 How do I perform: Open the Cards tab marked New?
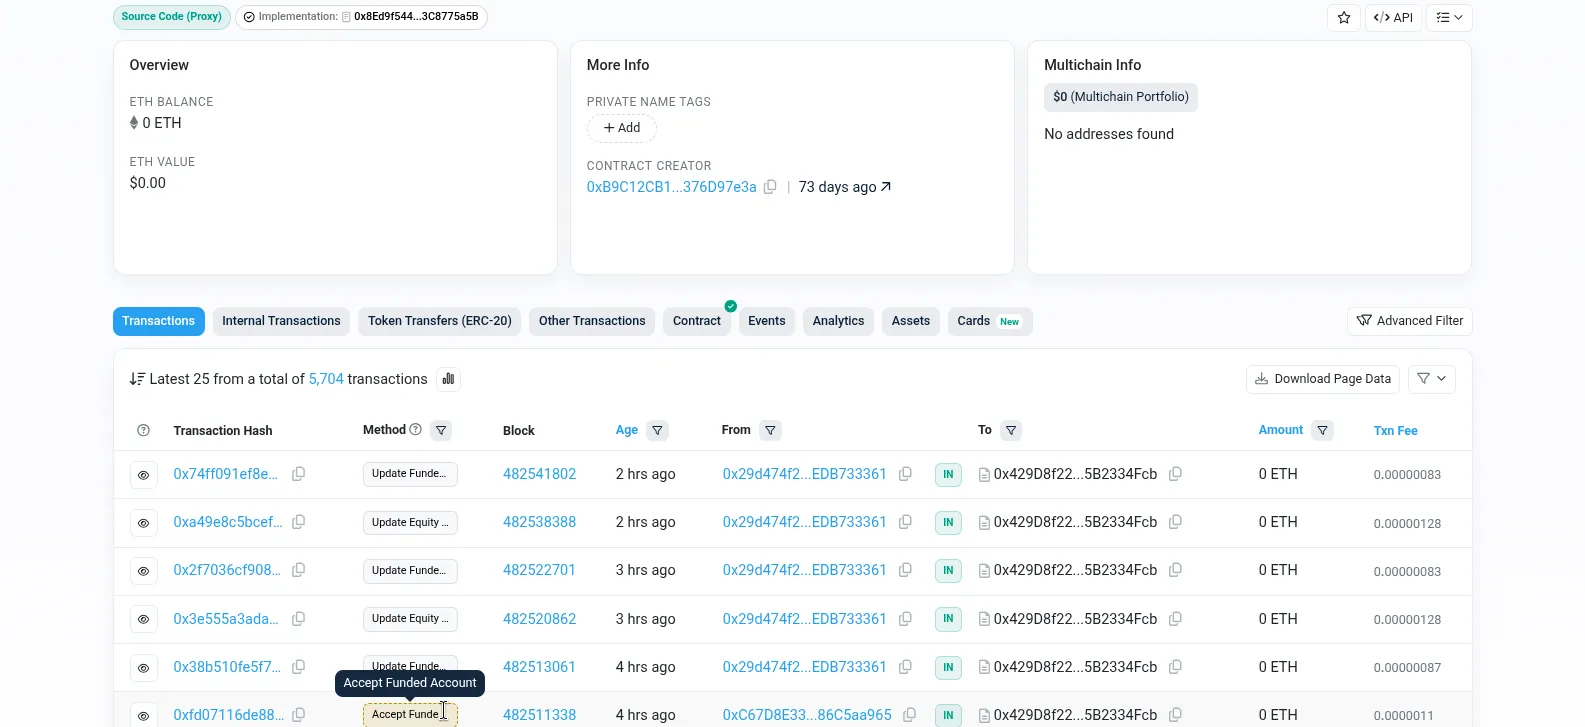pos(990,321)
